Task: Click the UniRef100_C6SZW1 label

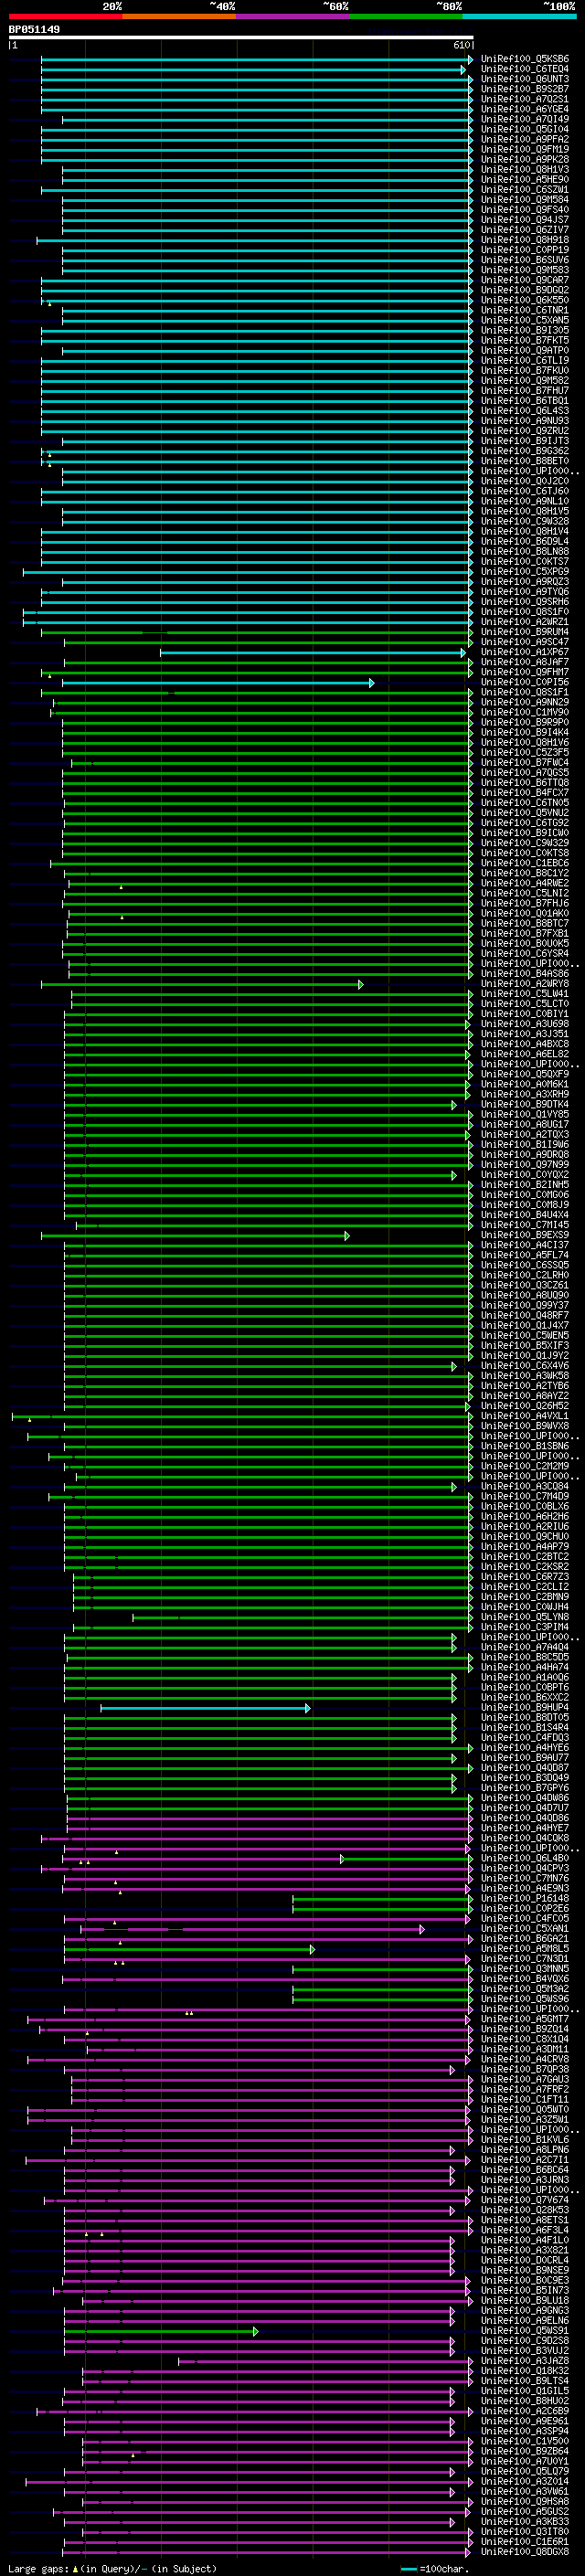Action: (525, 189)
